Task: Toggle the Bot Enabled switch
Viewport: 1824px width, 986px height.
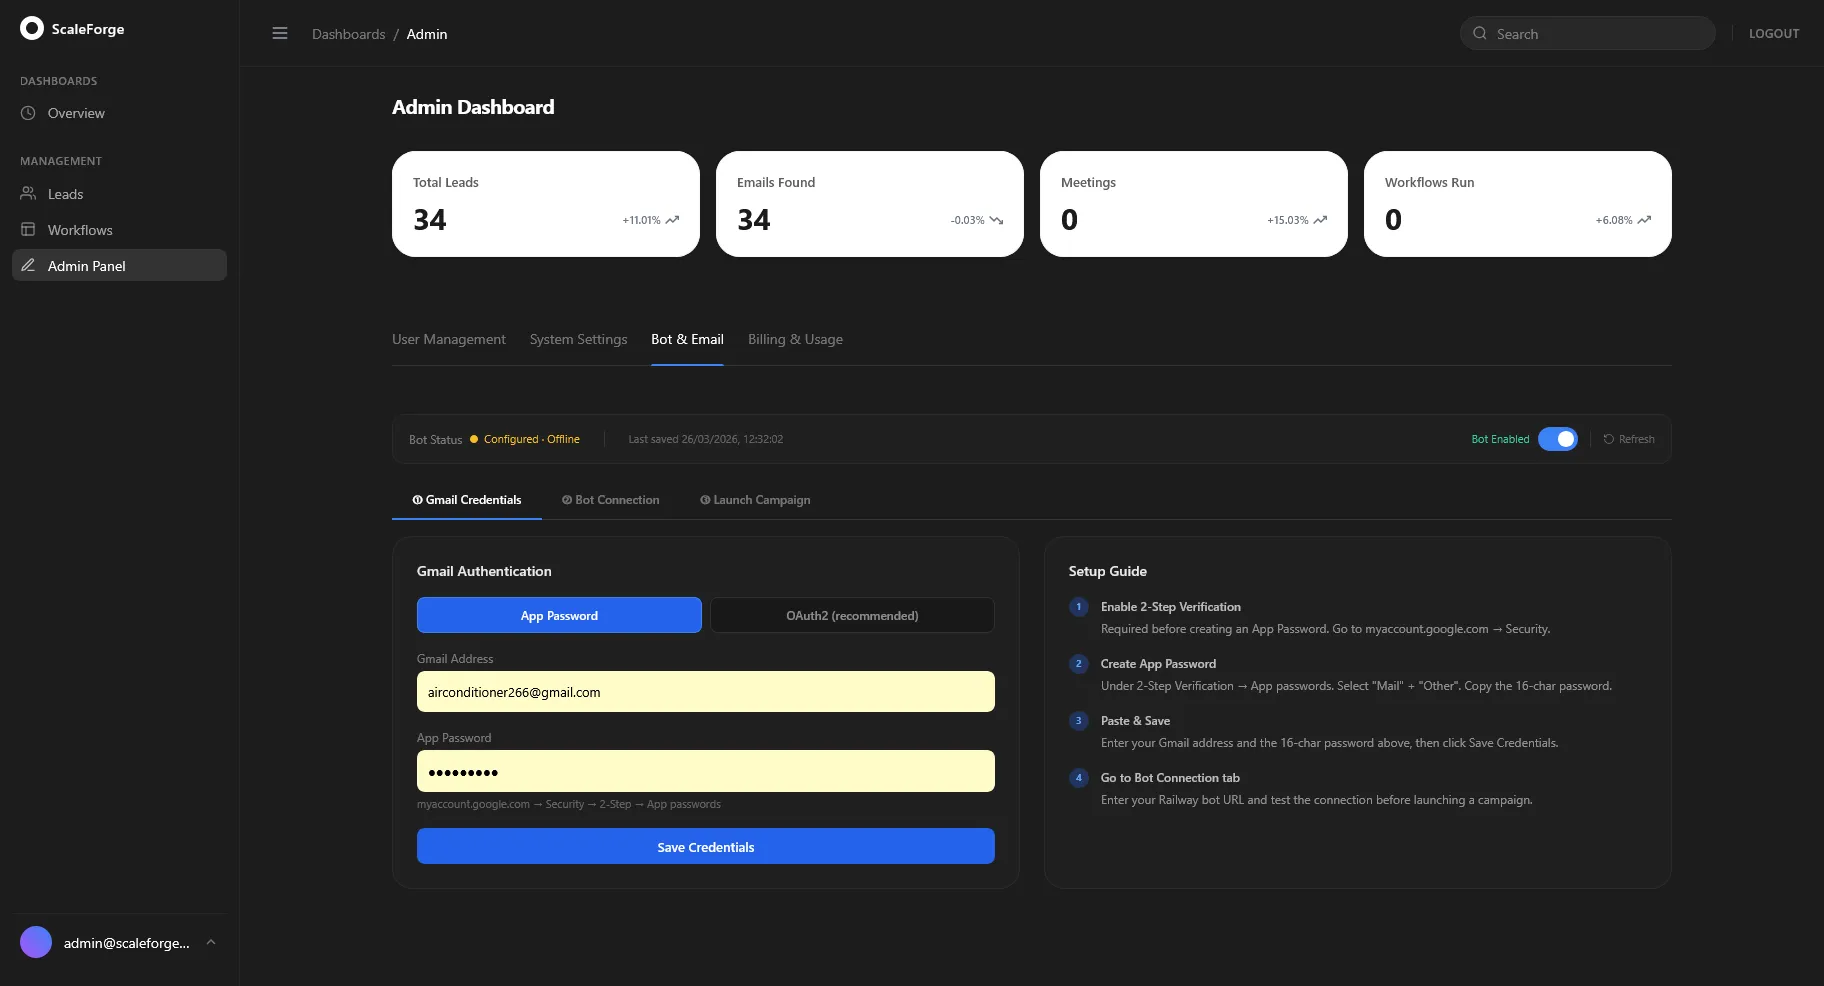Action: pyautogui.click(x=1558, y=439)
